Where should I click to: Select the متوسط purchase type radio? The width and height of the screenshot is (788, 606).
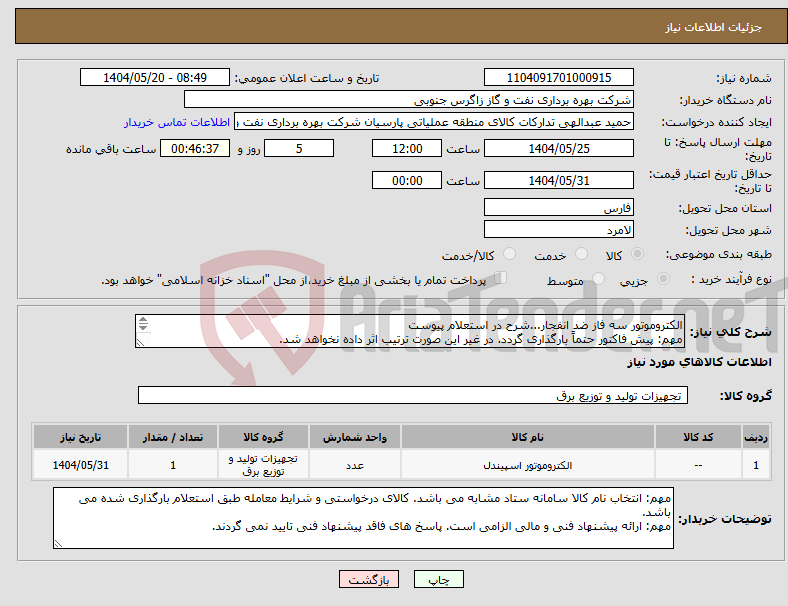click(x=598, y=278)
